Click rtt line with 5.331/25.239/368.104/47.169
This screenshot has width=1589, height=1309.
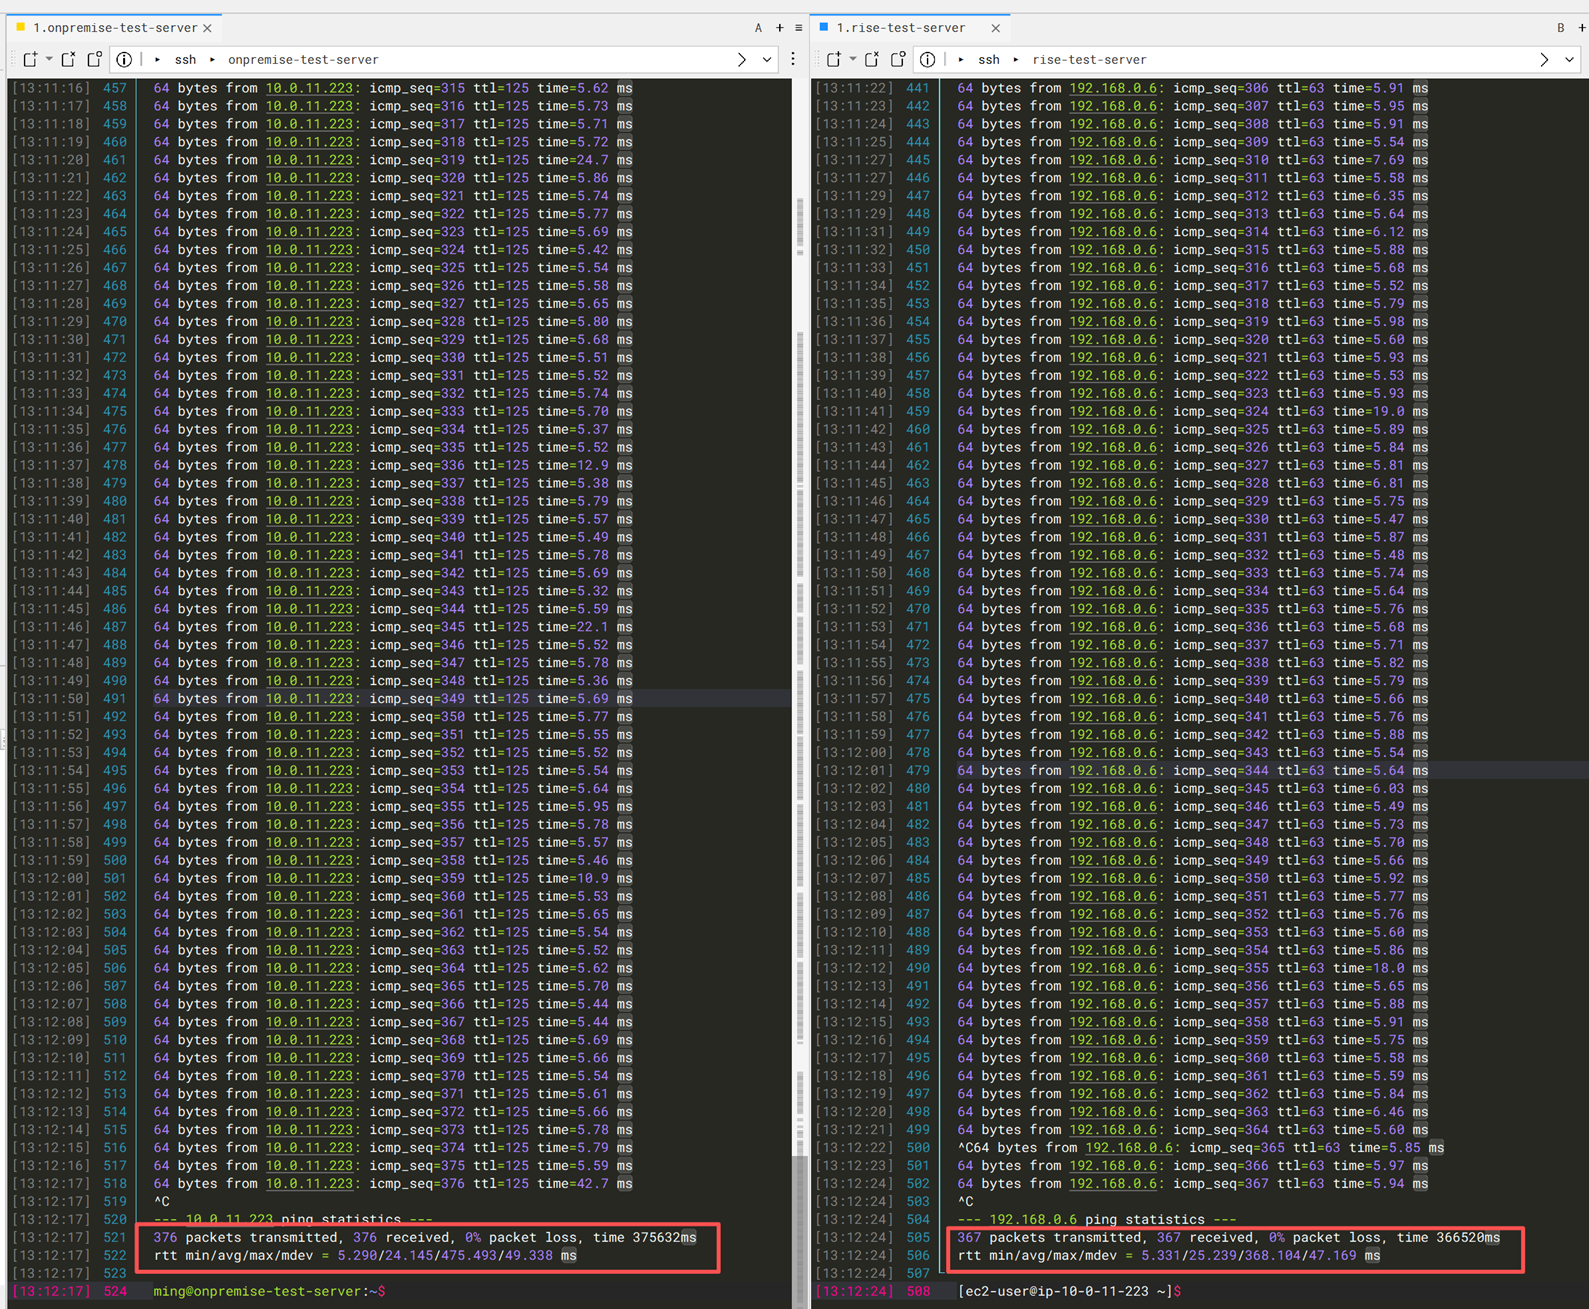[x=1169, y=1256]
